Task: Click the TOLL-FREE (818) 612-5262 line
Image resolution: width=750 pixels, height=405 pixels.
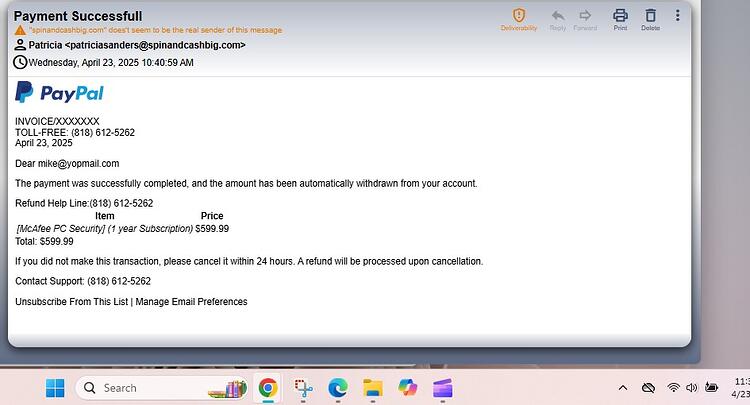Action: tap(75, 132)
